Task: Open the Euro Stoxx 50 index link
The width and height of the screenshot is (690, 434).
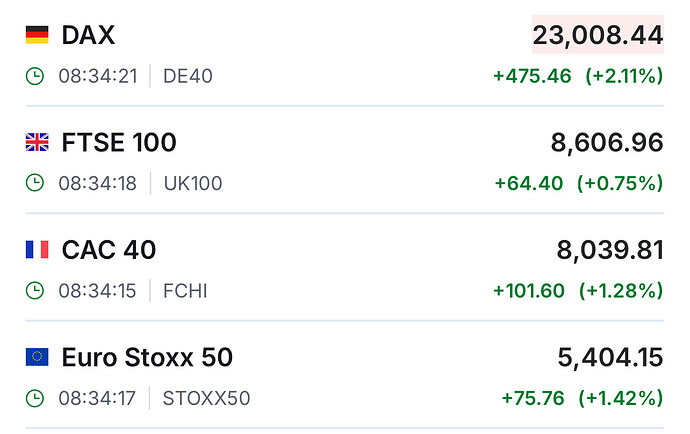Action: 147,357
